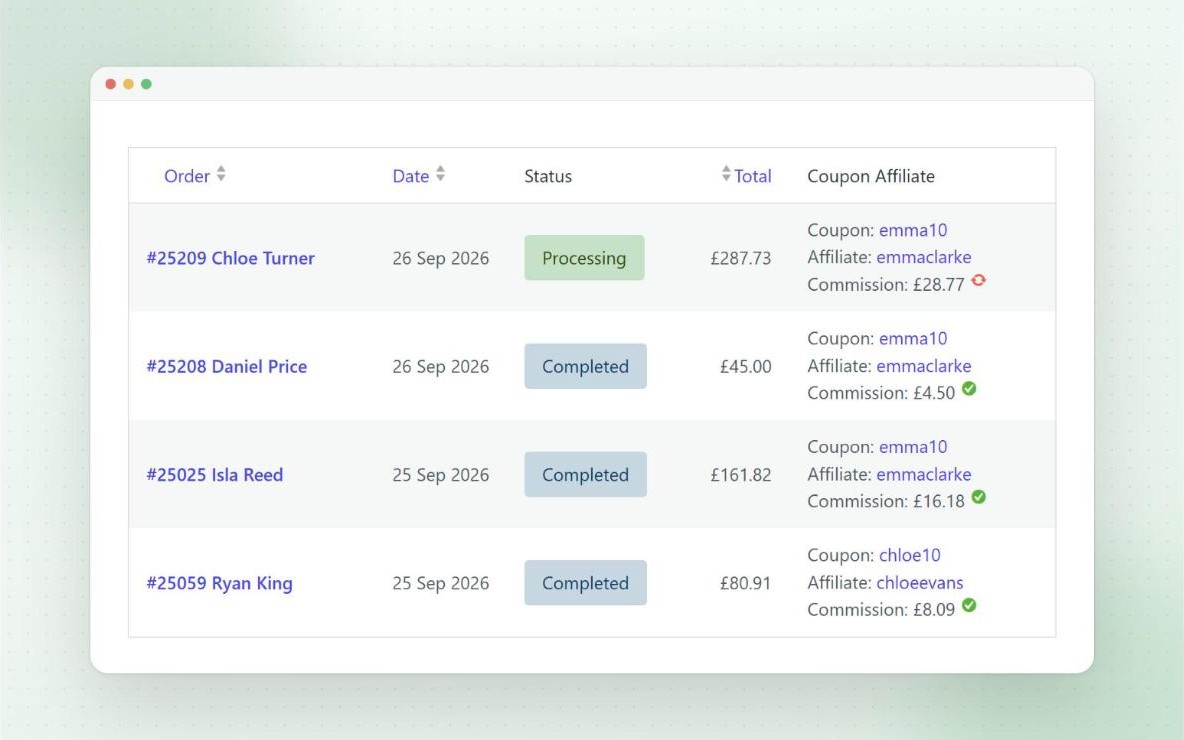
Task: Click the £287.73 total amount
Action: pyautogui.click(x=741, y=258)
